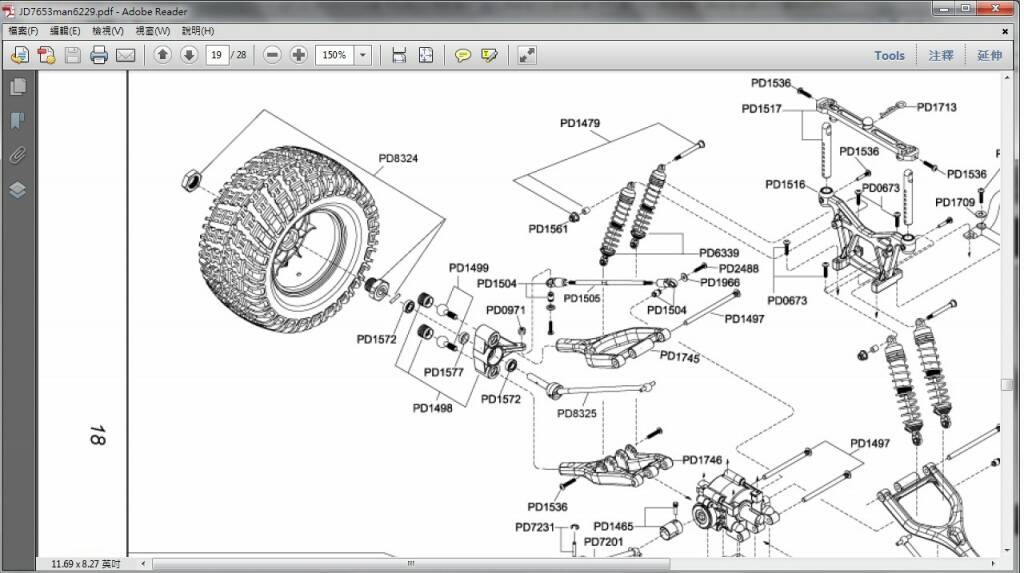Click the horizontal scrollbar right arrow
Image resolution: width=1024 pixels, height=573 pixels.
pos(993,563)
